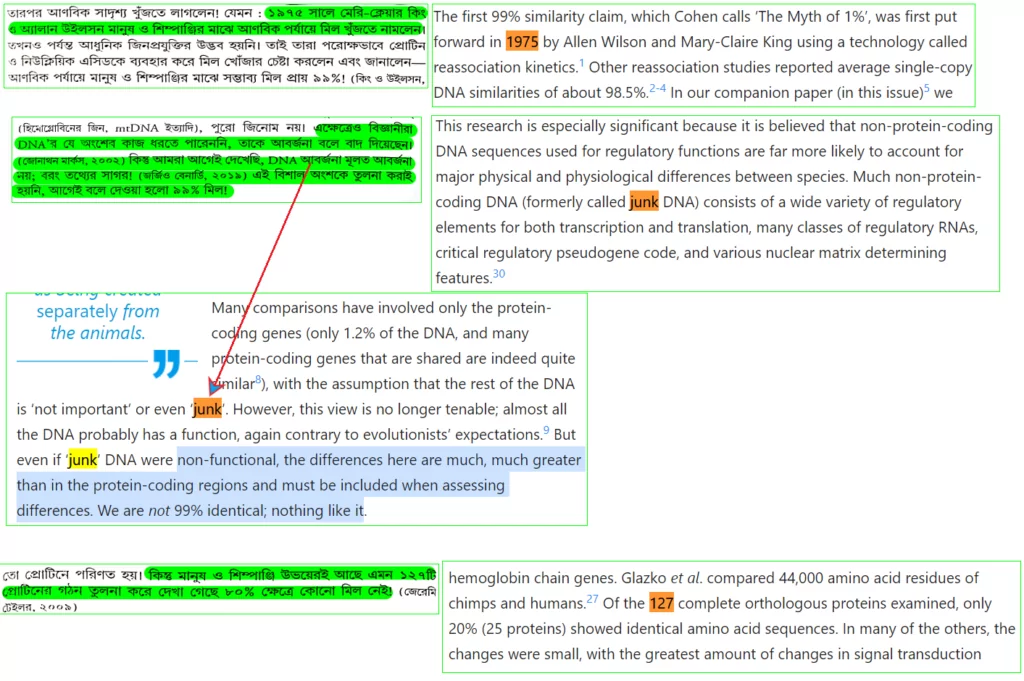
Task: Click the blue closing quotation mark icon
Action: [167, 363]
